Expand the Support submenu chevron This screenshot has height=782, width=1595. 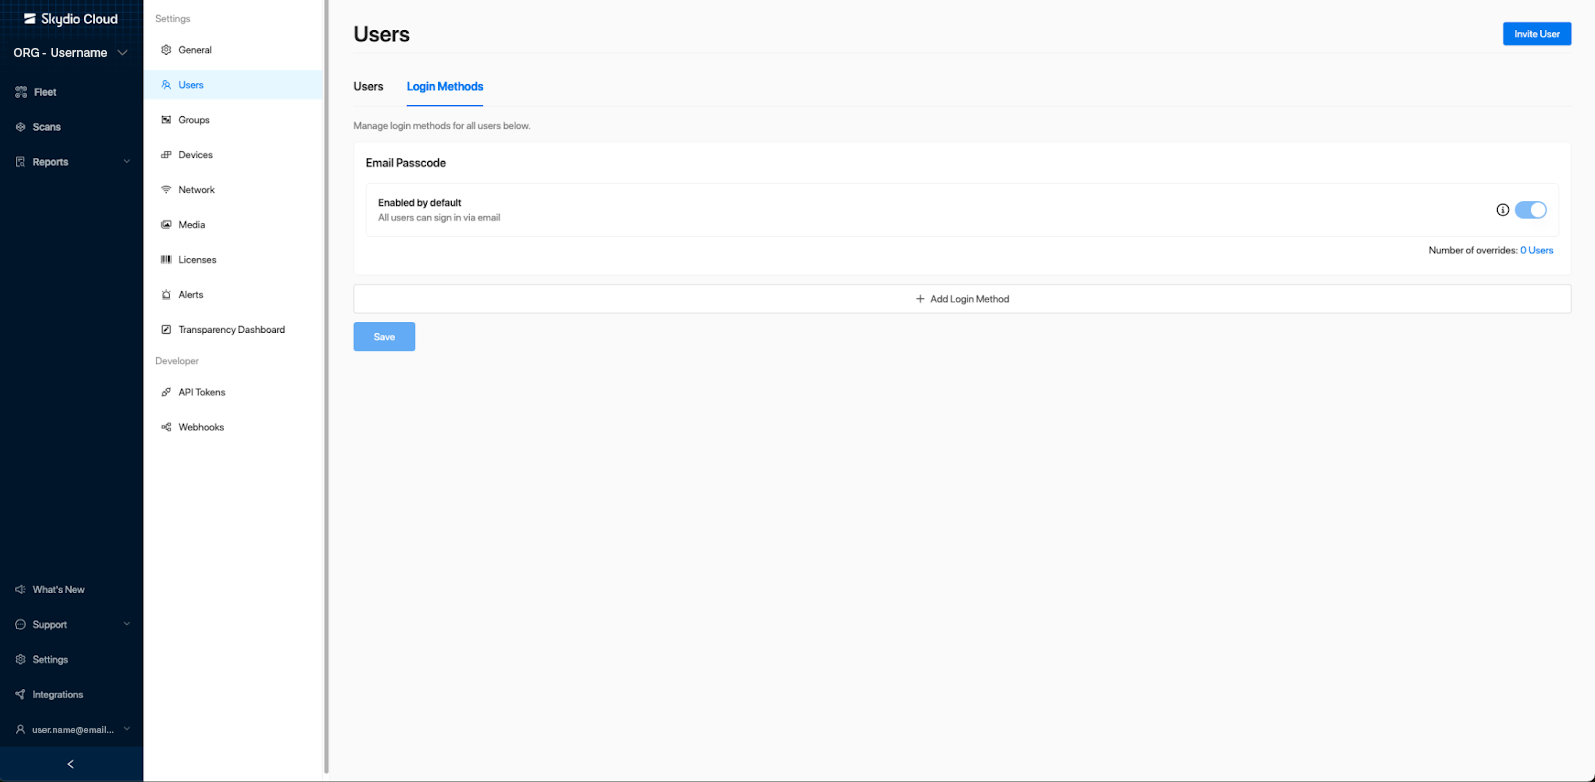tap(127, 625)
